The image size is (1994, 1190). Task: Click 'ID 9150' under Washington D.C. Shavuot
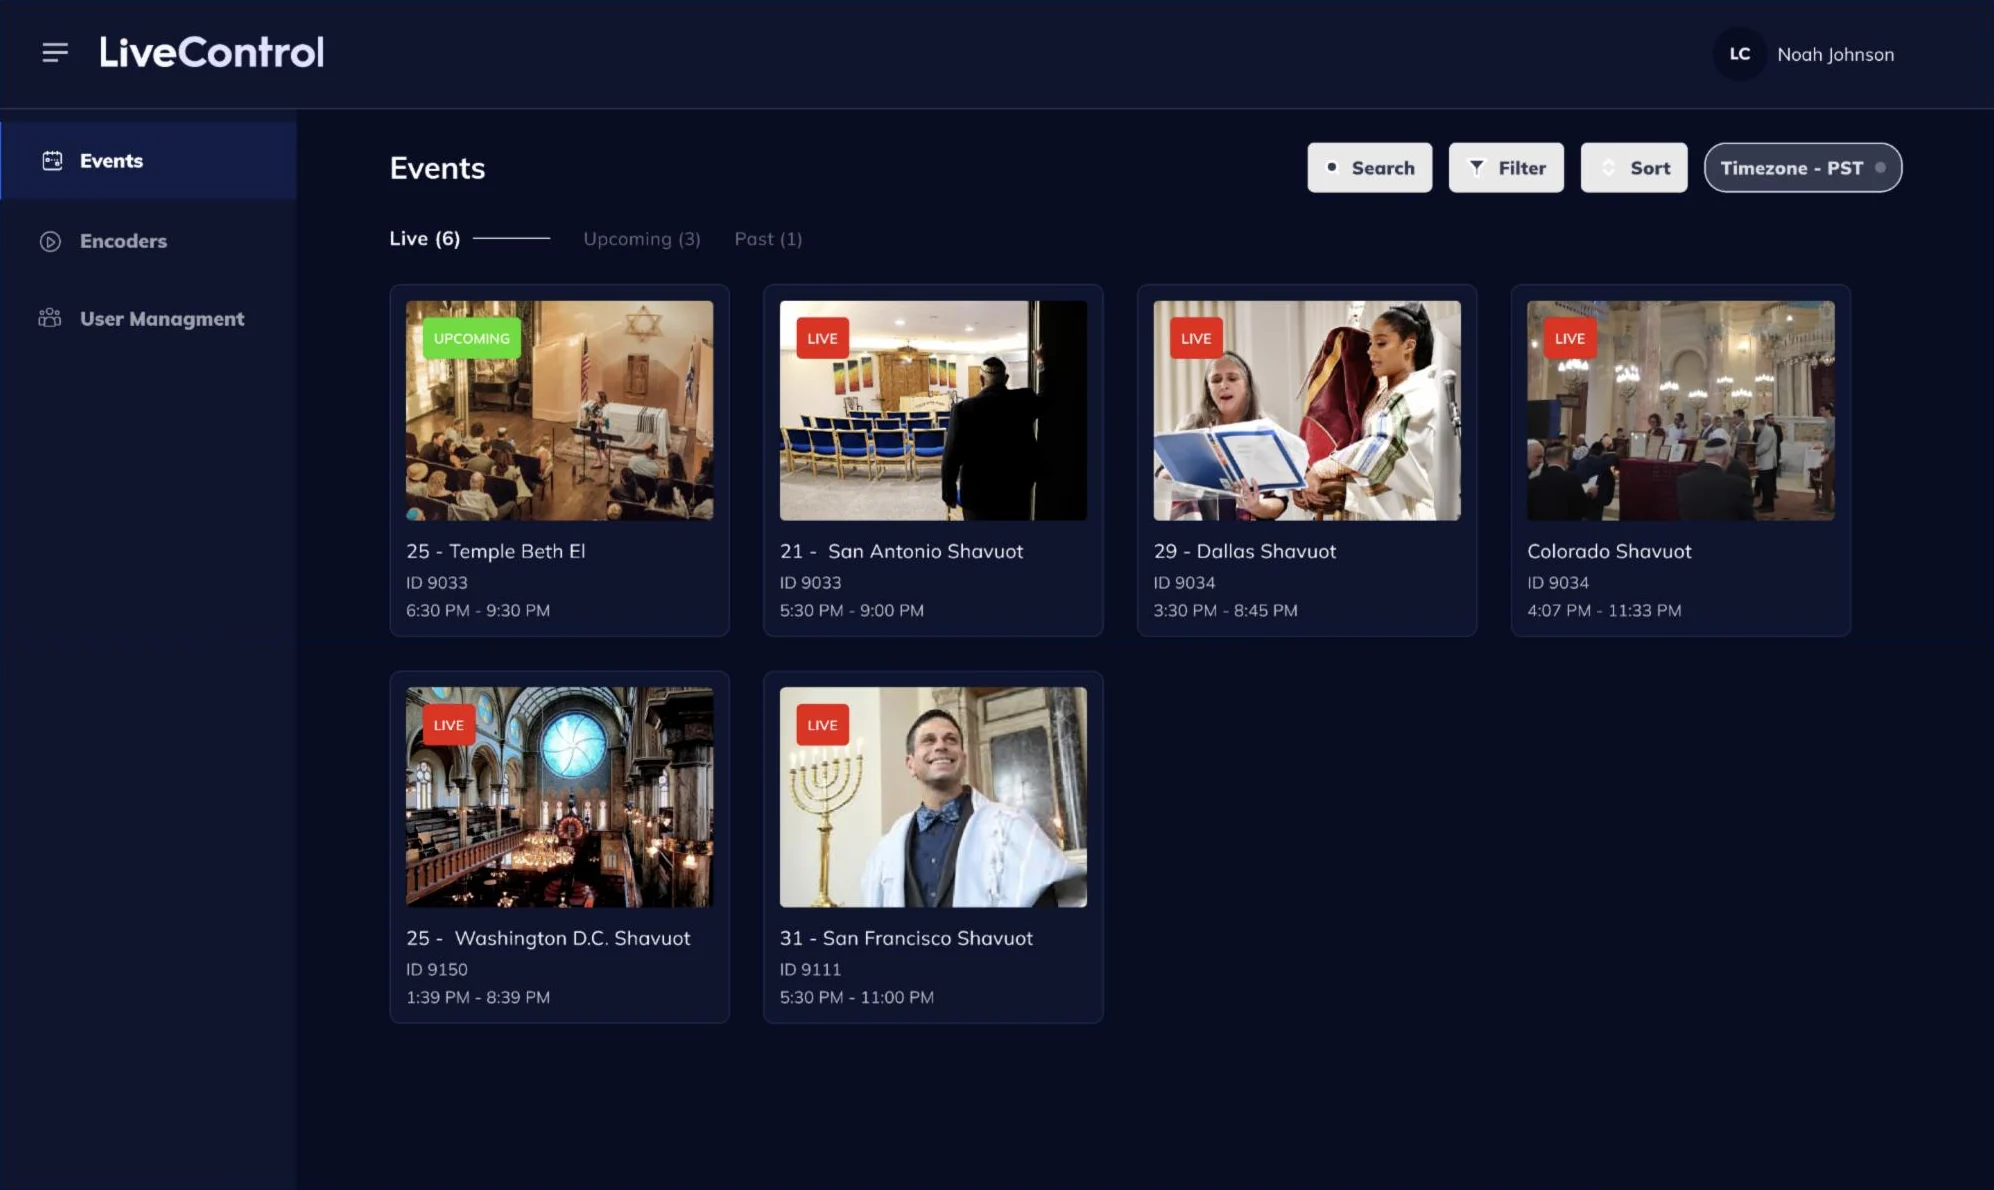tap(437, 969)
